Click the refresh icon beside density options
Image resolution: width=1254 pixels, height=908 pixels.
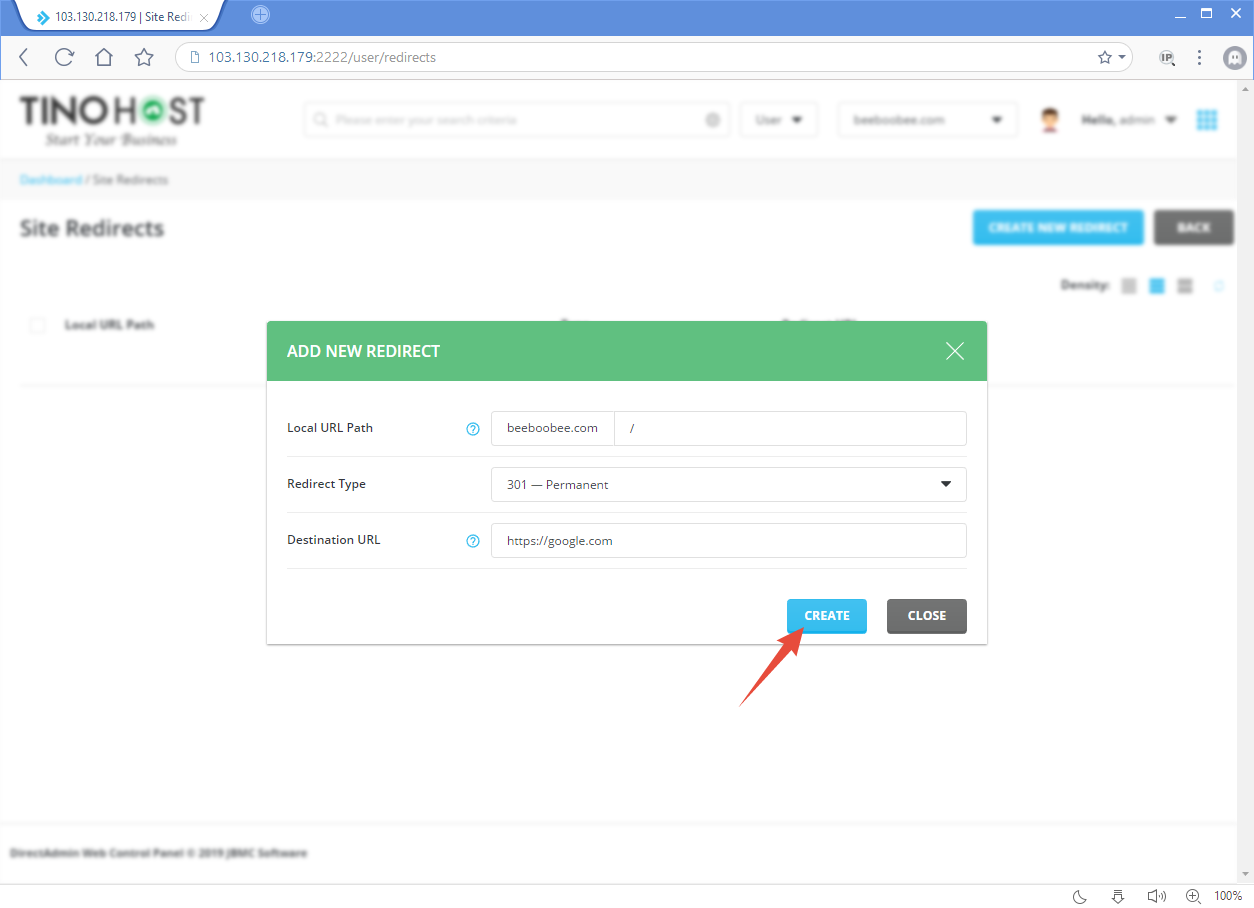click(1220, 285)
